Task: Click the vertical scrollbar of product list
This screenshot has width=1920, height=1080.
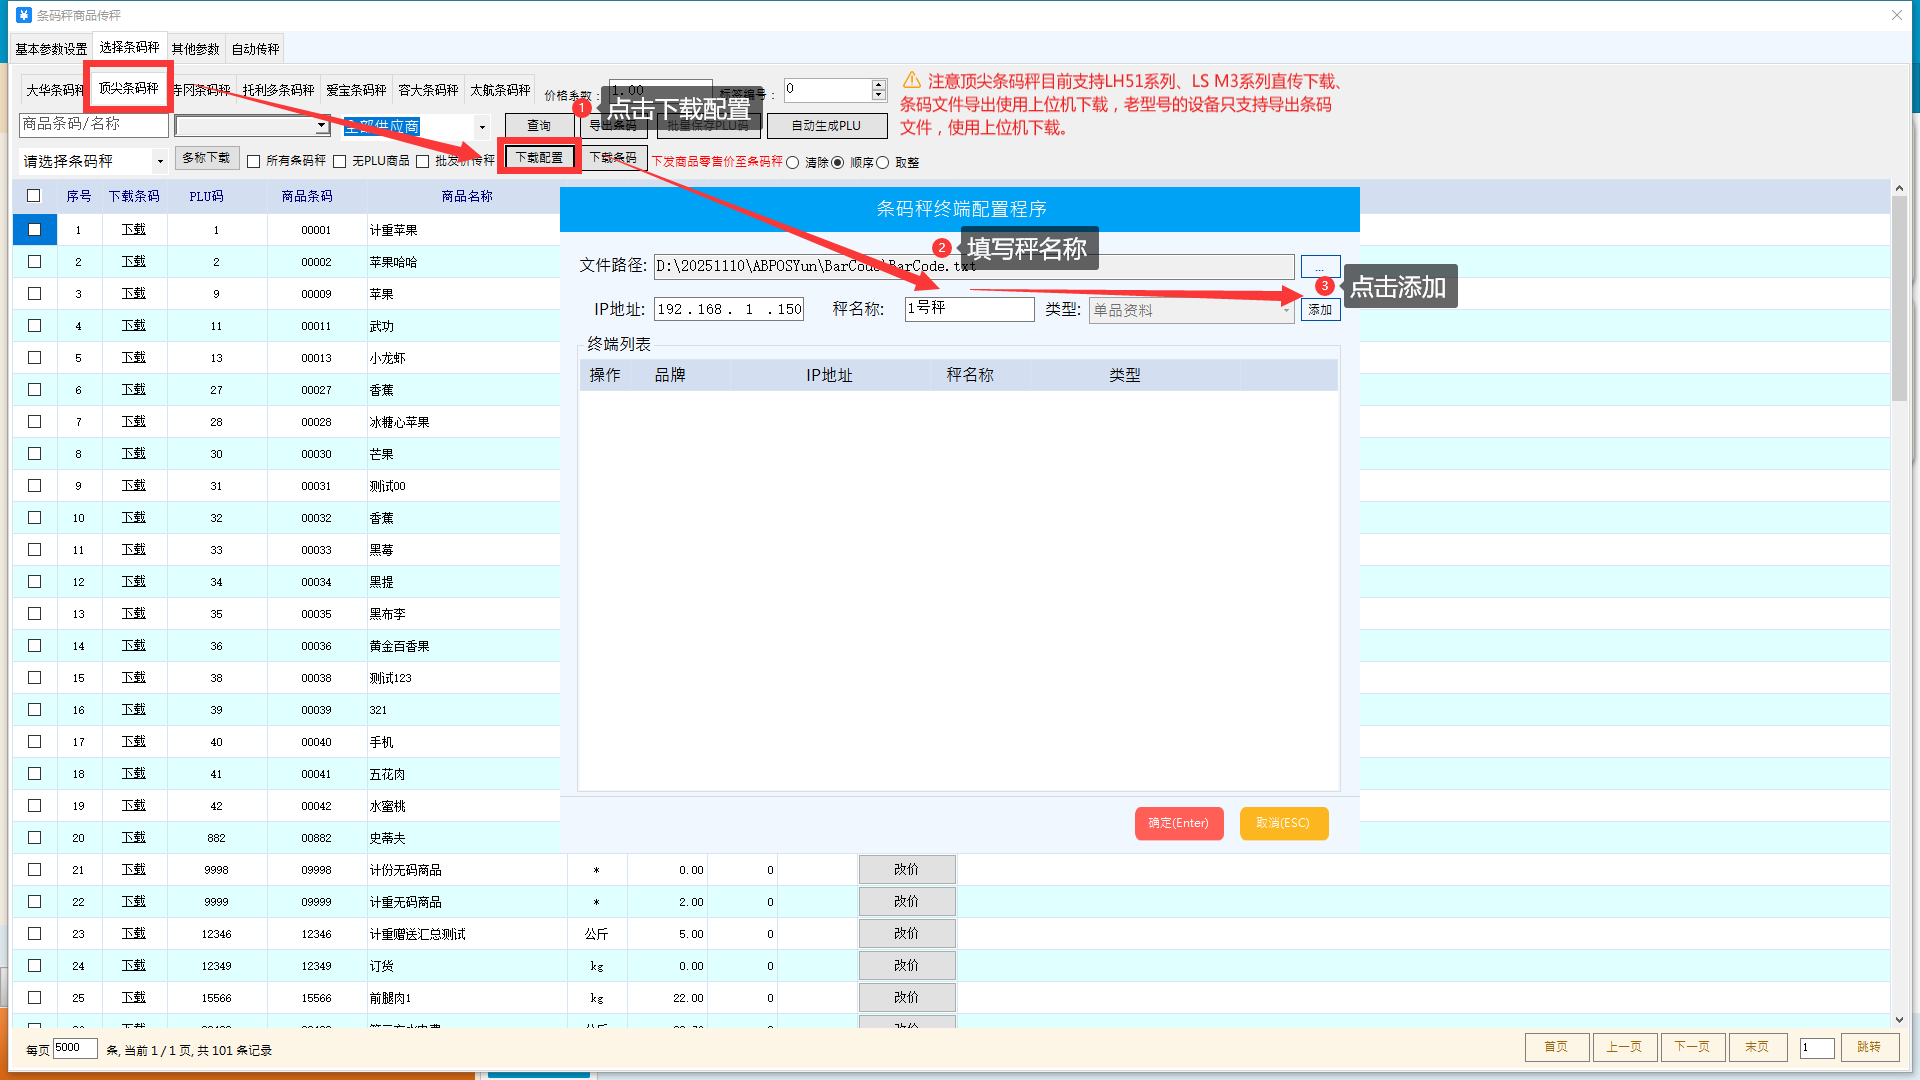Action: 1899,300
